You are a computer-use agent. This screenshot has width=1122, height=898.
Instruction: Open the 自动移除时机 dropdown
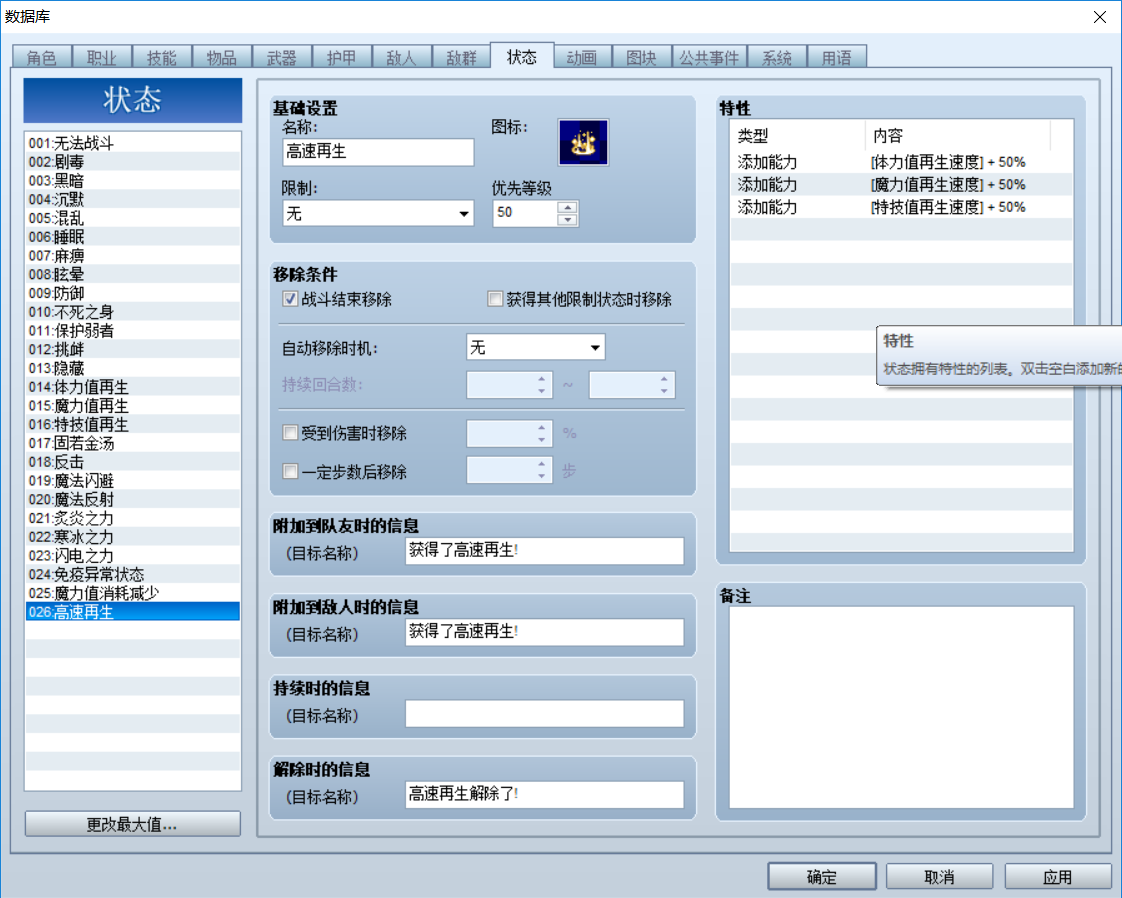click(x=535, y=347)
